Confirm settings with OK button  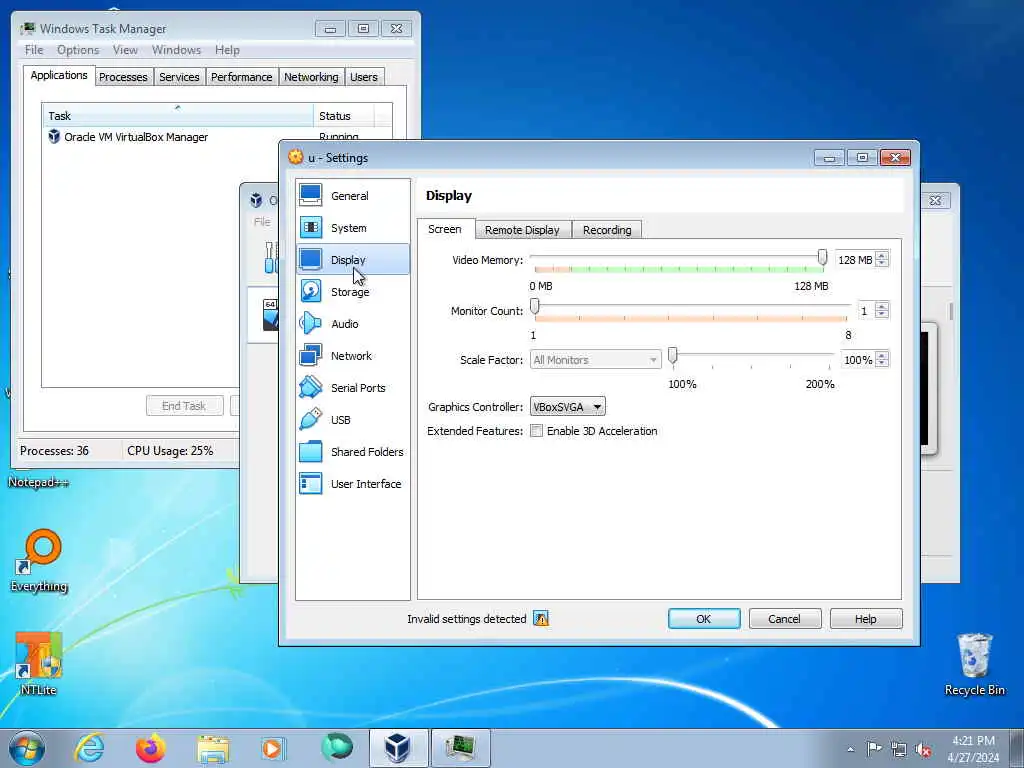[x=704, y=618]
